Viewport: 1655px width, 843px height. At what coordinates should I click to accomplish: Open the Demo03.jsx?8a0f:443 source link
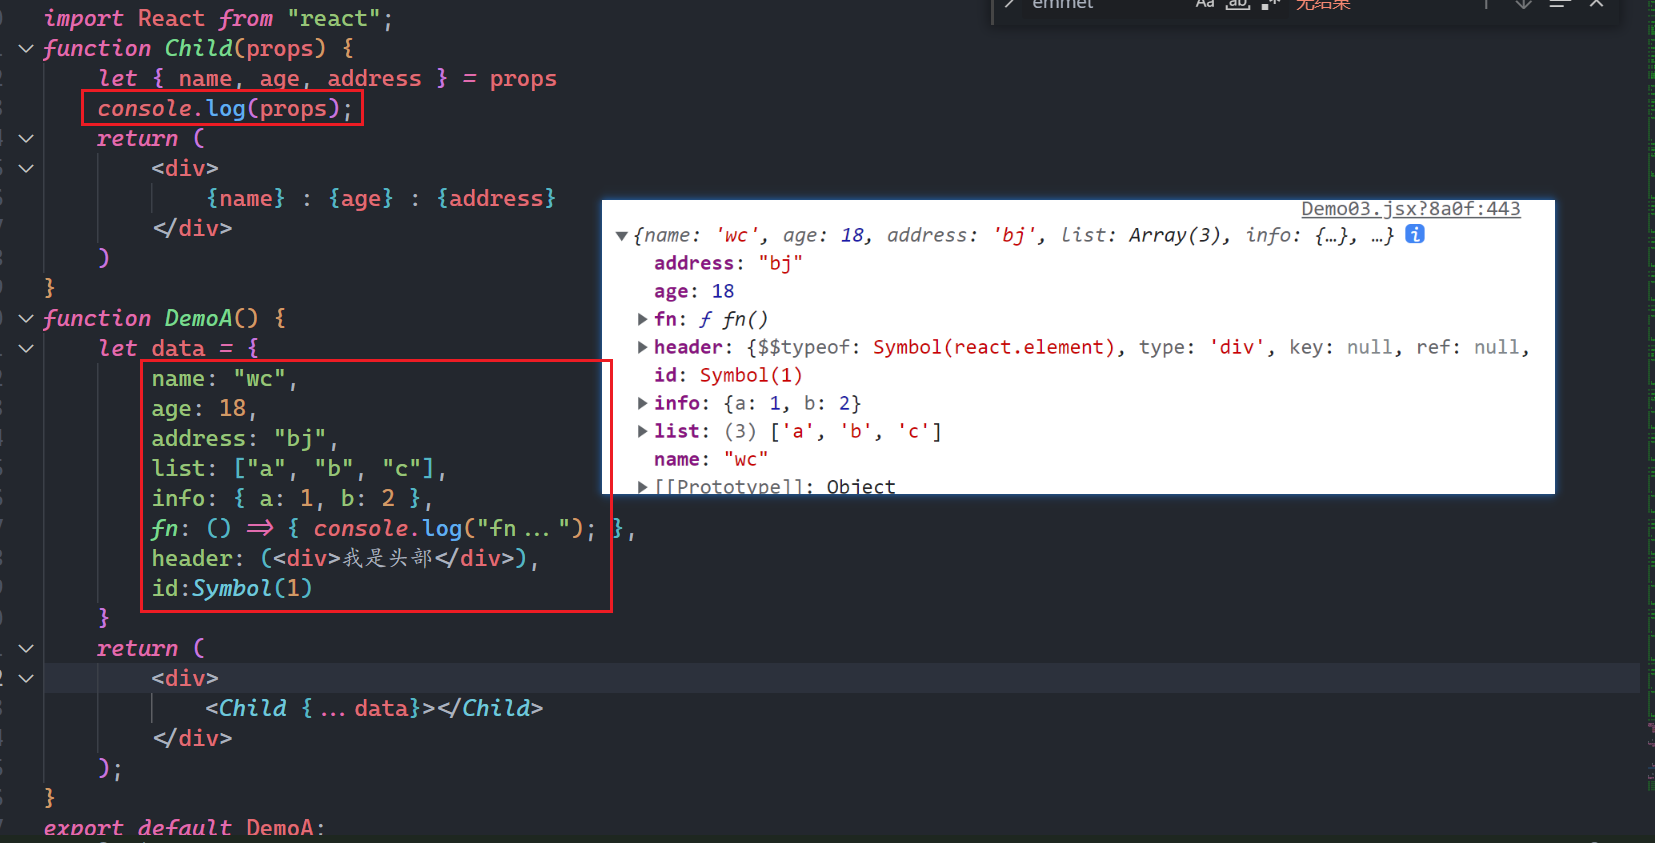coord(1411,209)
